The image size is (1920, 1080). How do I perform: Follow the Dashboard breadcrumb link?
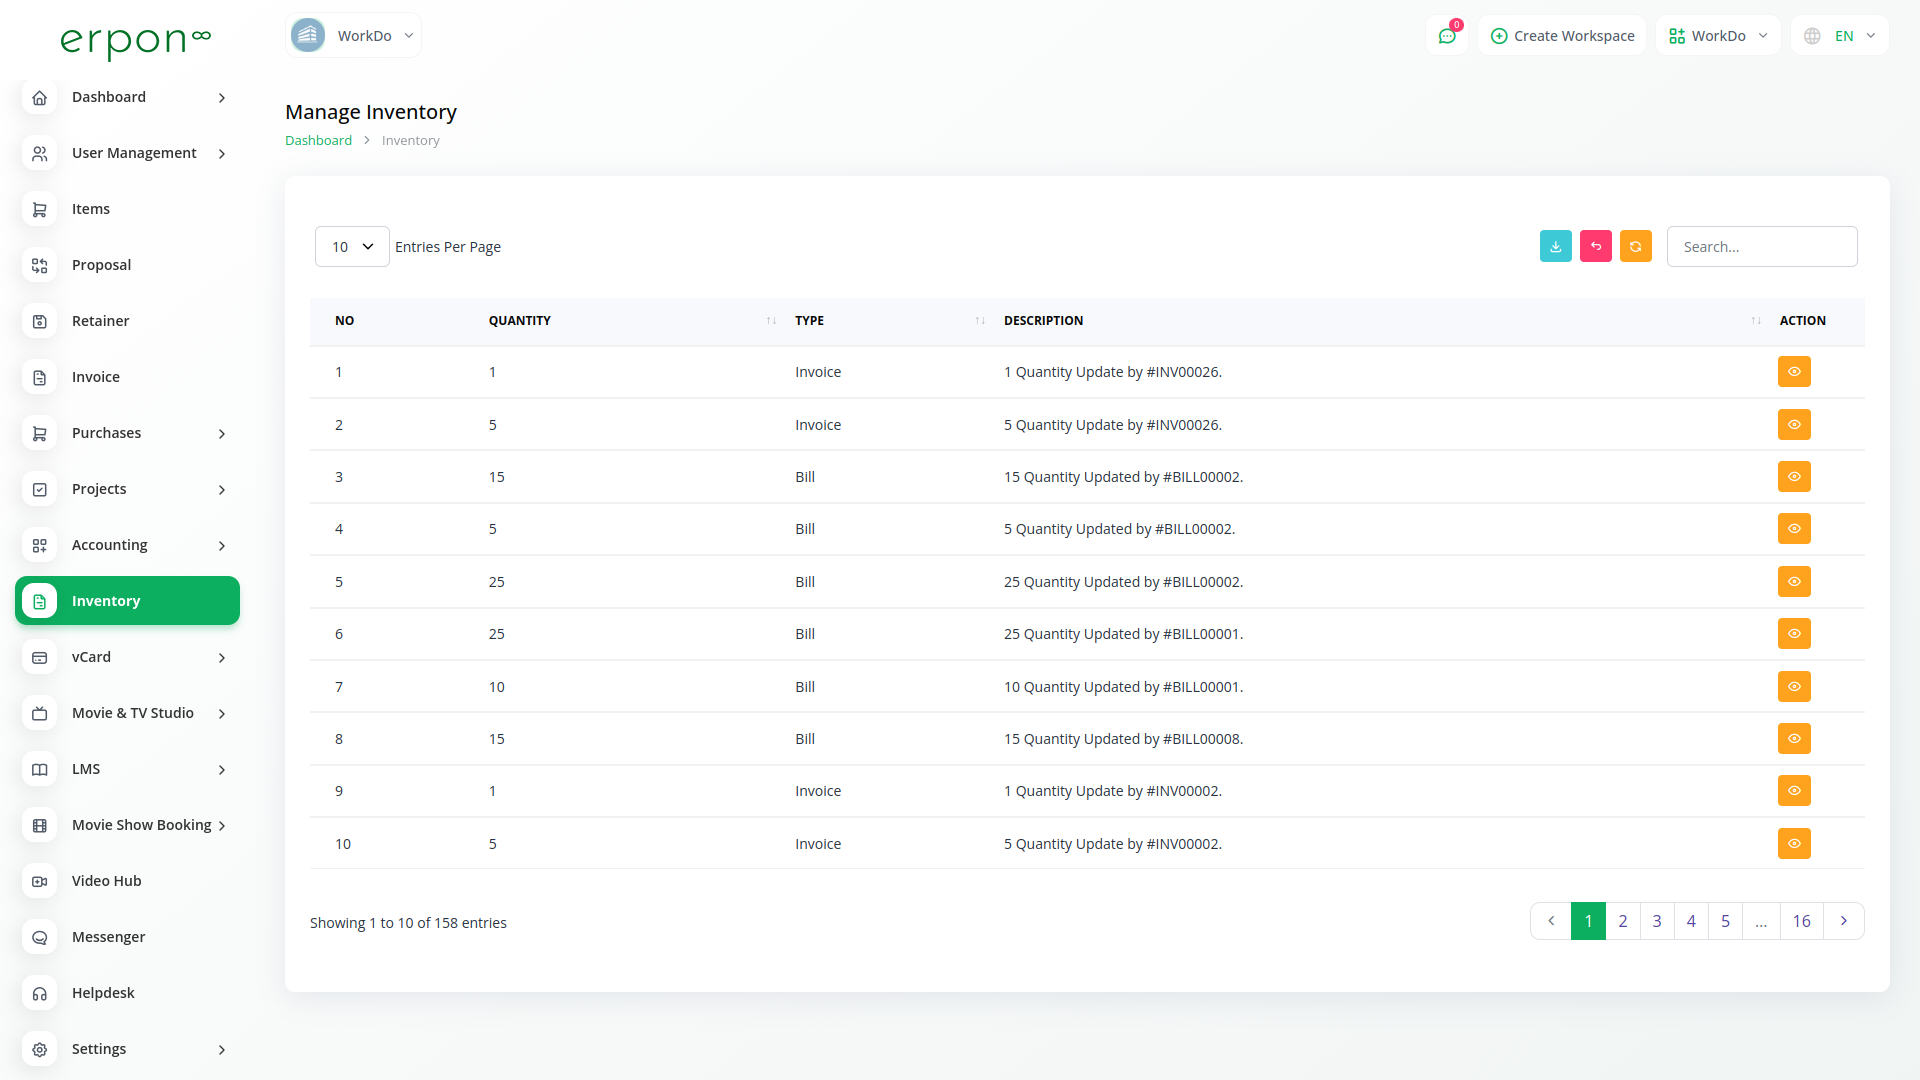pyautogui.click(x=318, y=141)
